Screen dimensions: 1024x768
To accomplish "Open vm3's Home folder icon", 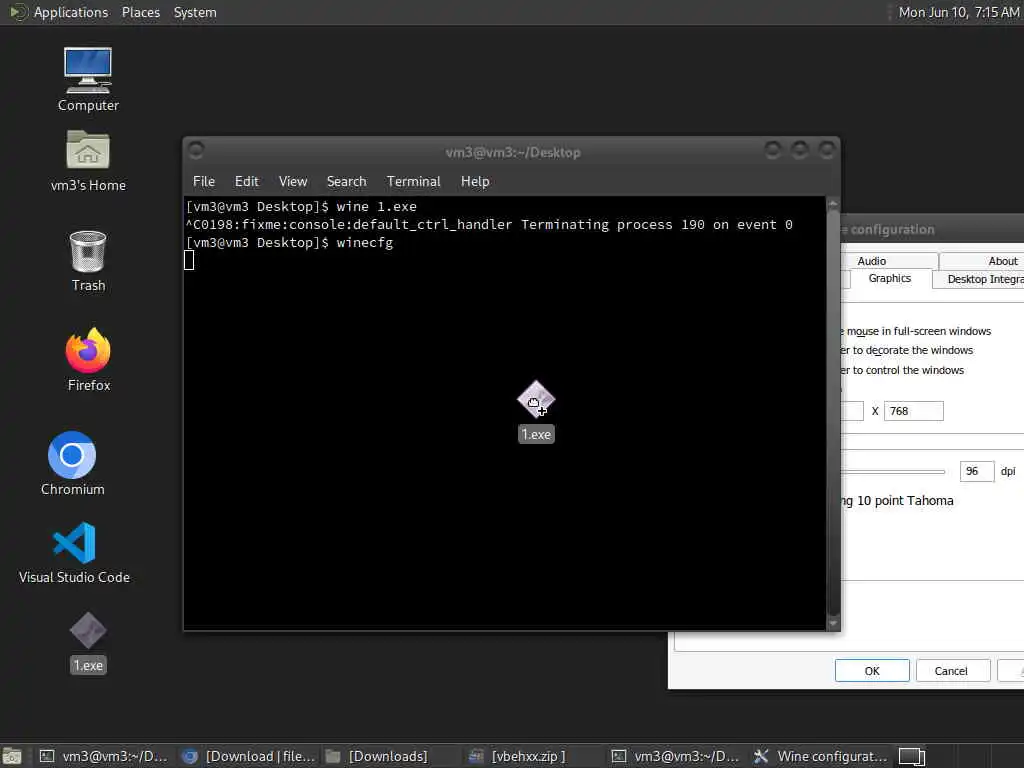I will 88,160.
